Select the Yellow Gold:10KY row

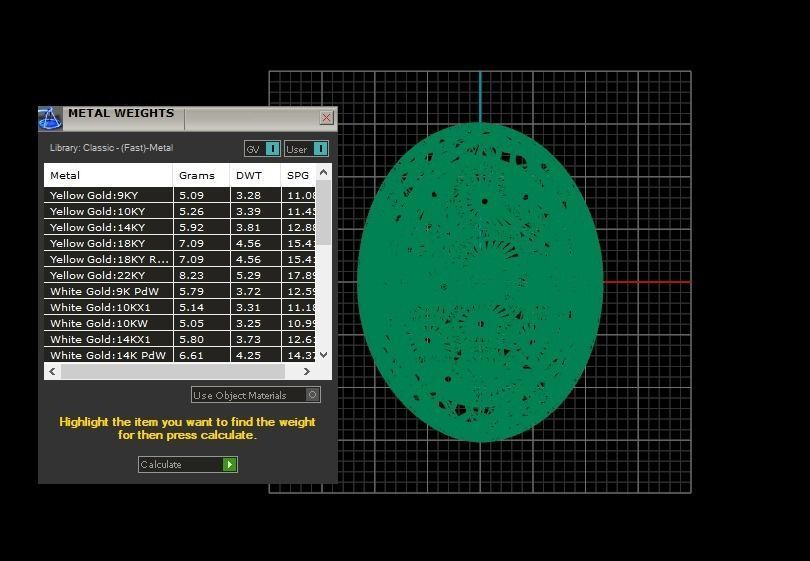(180, 211)
